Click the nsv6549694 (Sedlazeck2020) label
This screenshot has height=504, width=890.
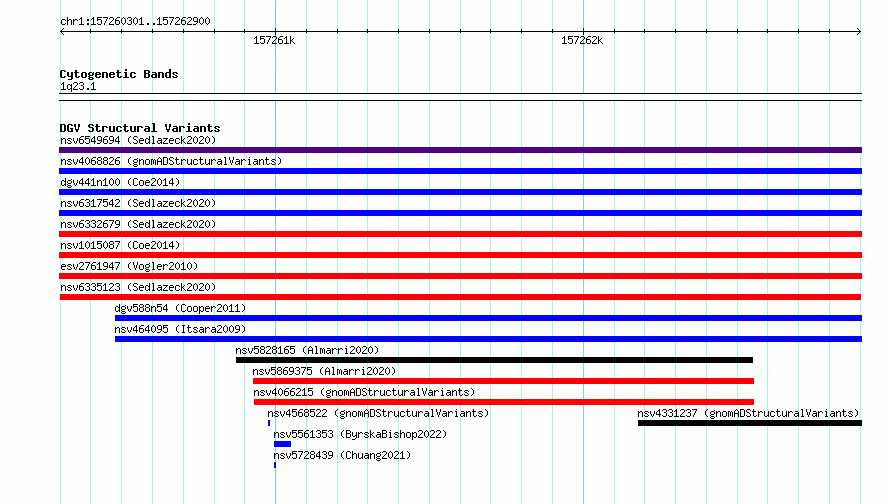point(138,140)
